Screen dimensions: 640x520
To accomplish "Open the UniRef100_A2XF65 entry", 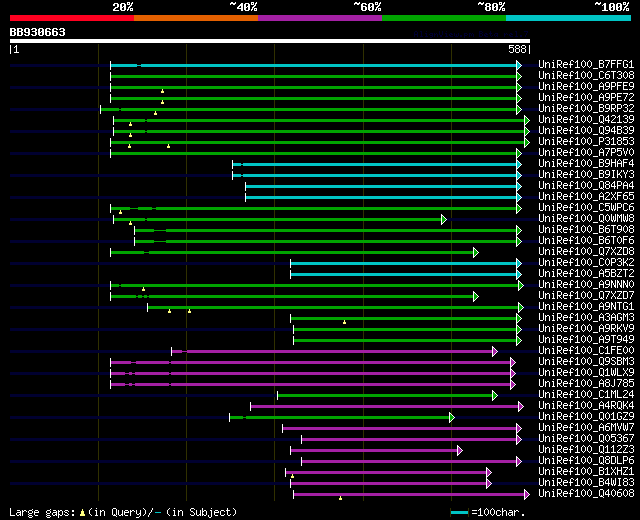I will 586,197.
